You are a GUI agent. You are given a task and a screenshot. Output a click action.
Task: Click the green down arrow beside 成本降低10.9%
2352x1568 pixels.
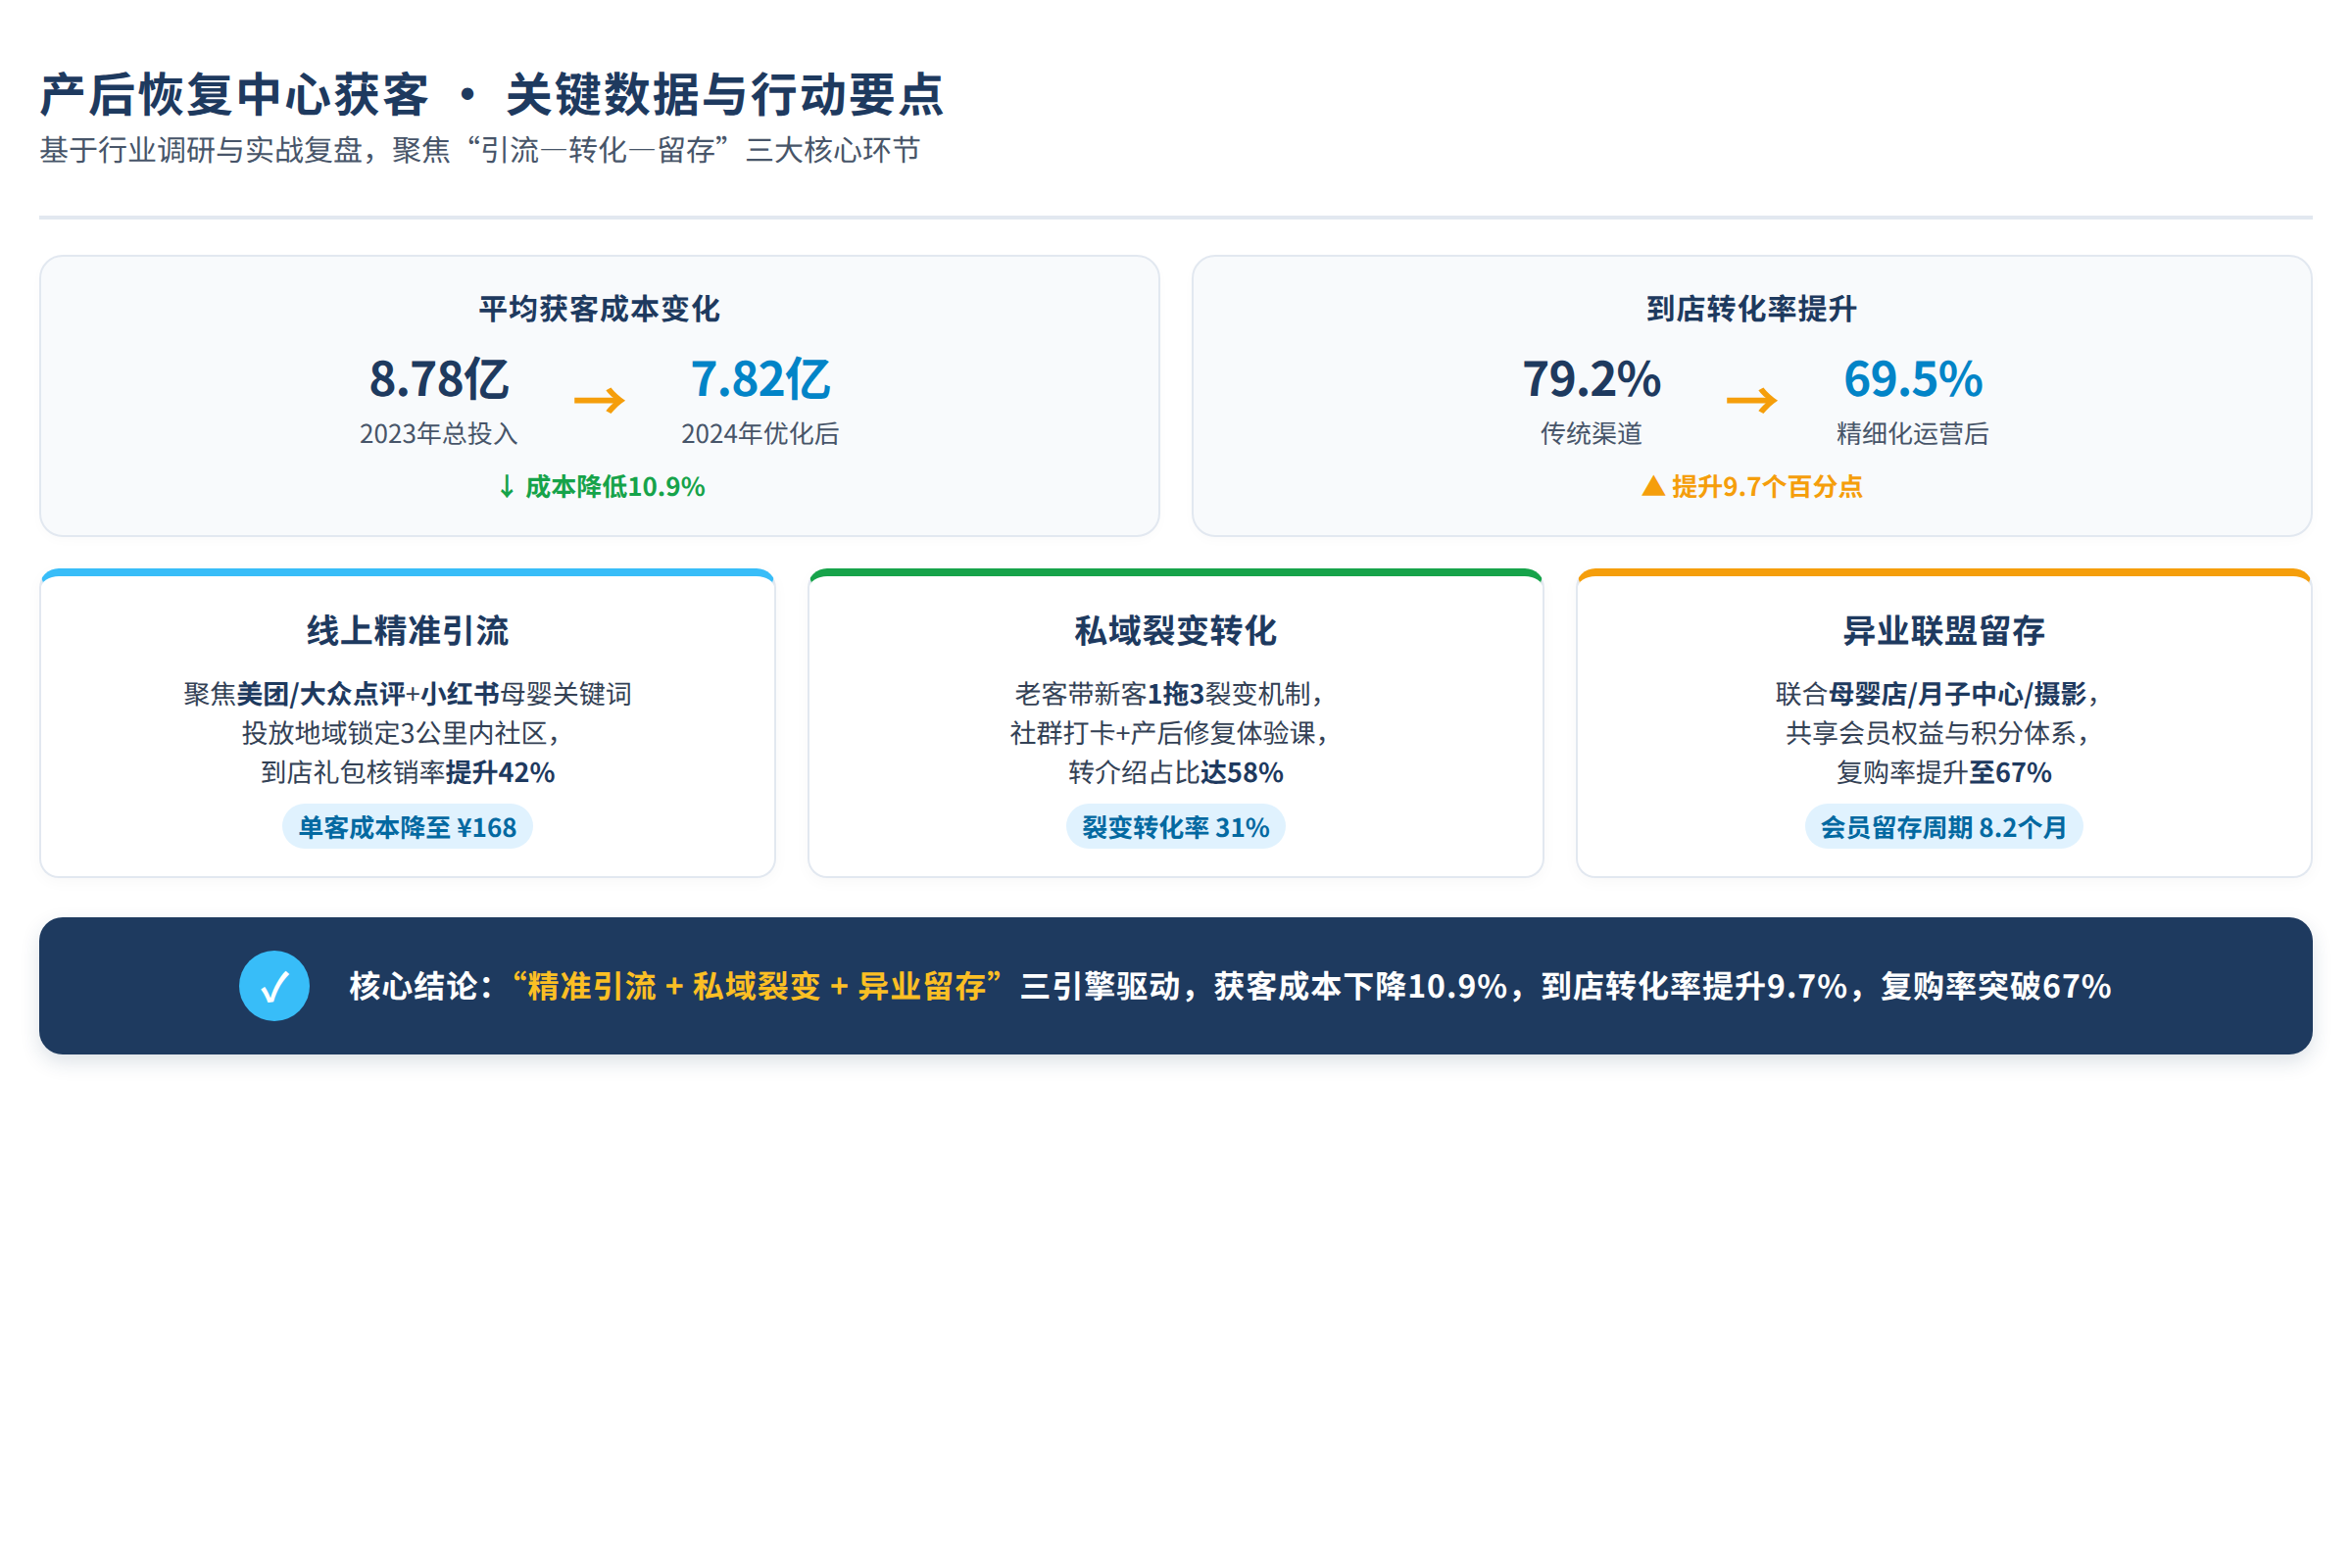[x=507, y=487]
